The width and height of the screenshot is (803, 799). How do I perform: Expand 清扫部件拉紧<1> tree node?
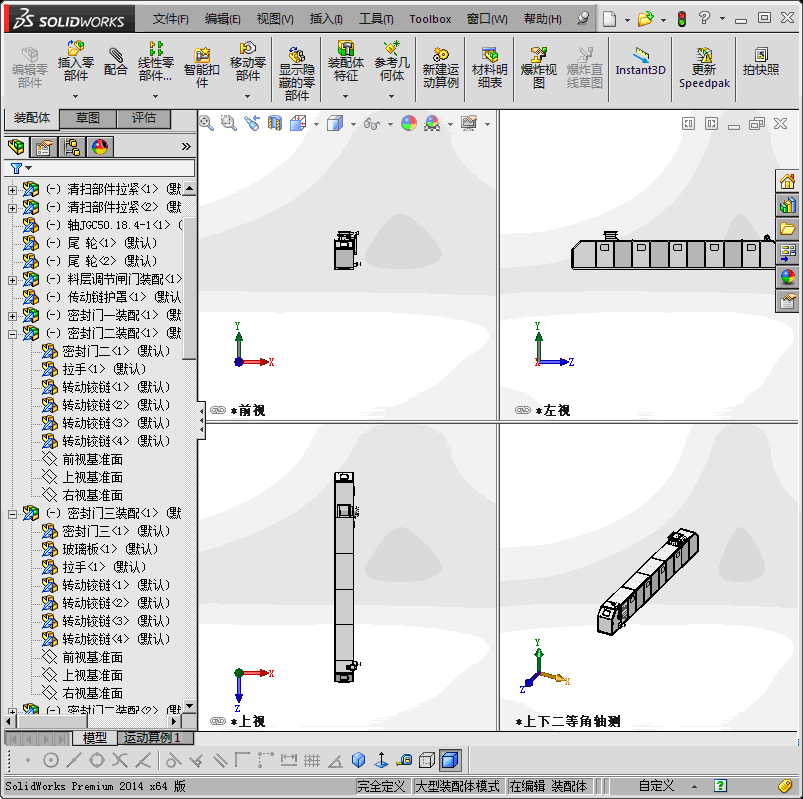12,190
